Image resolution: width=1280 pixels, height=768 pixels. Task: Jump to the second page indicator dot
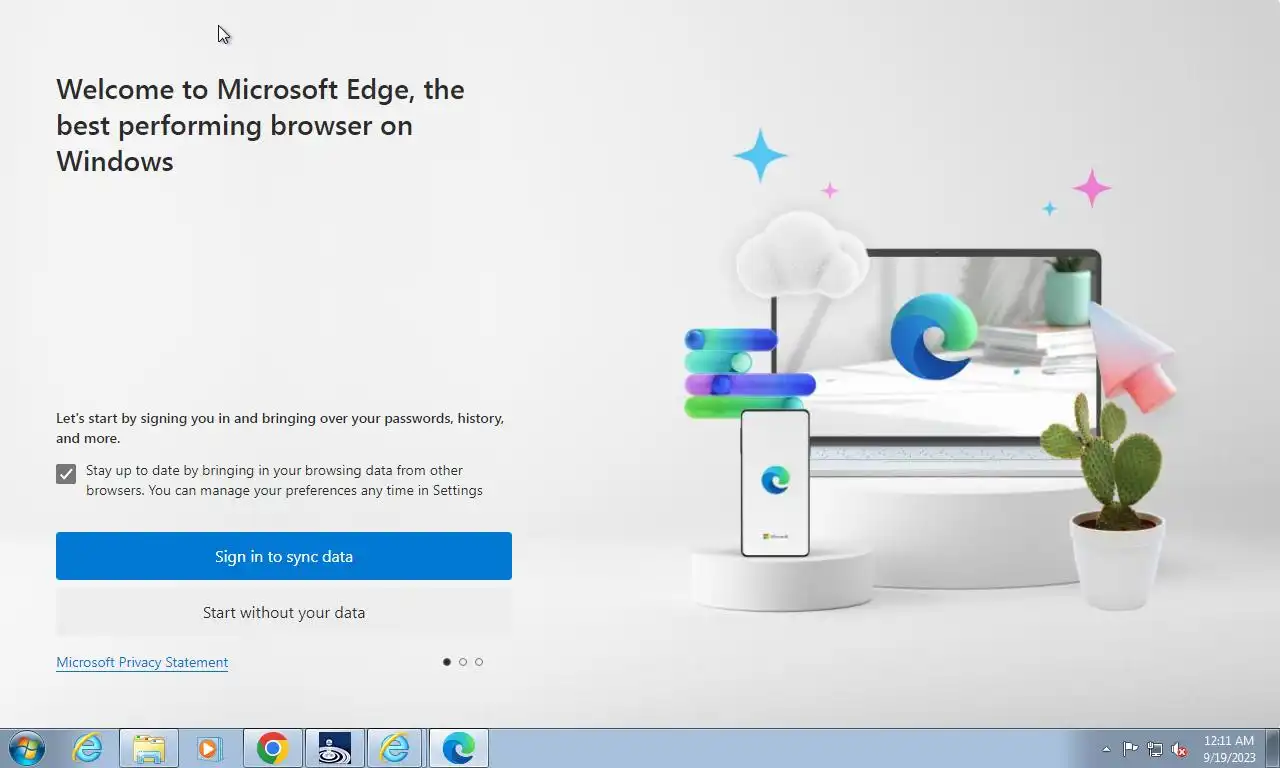pyautogui.click(x=463, y=662)
